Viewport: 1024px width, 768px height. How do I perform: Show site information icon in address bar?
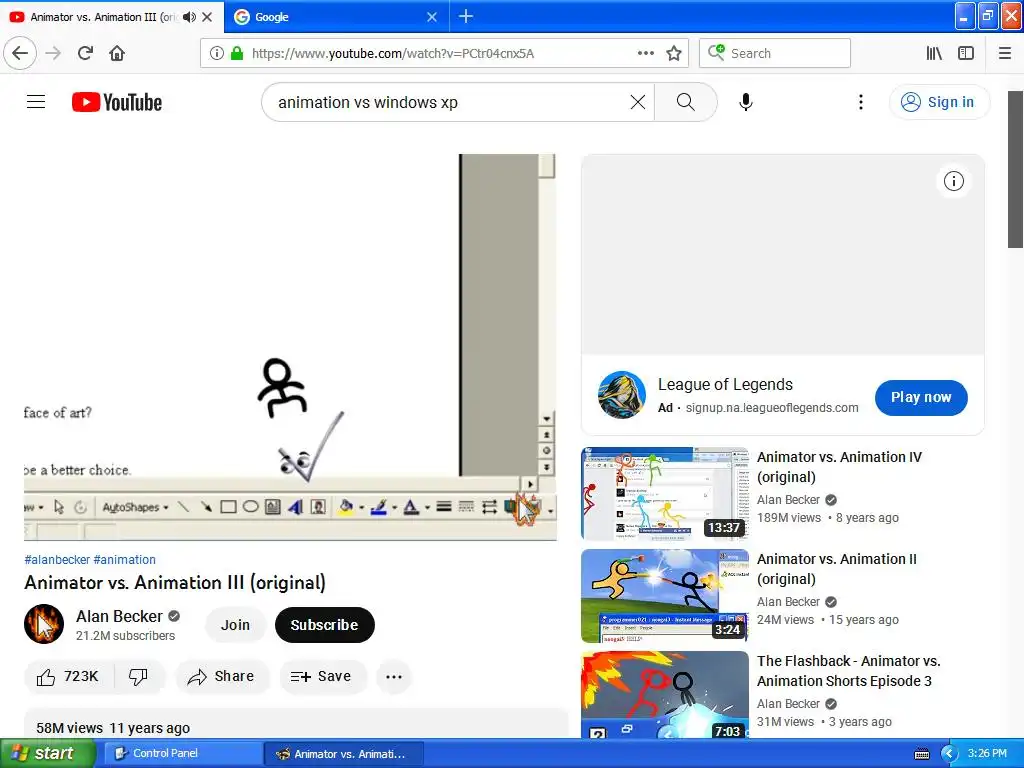coord(217,54)
